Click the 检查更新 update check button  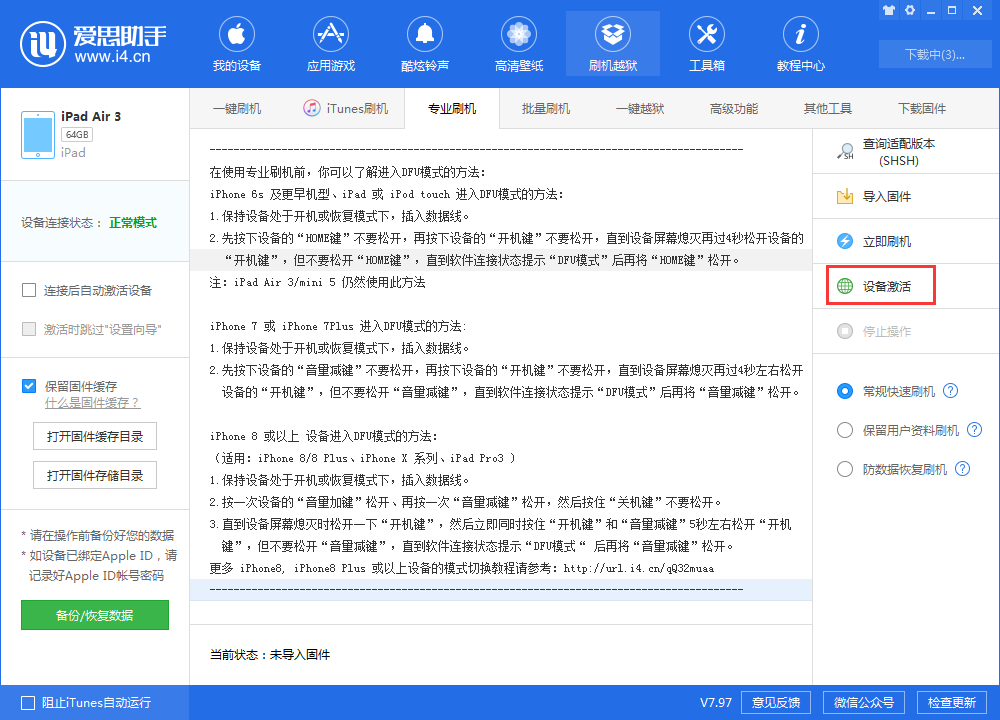click(x=952, y=702)
